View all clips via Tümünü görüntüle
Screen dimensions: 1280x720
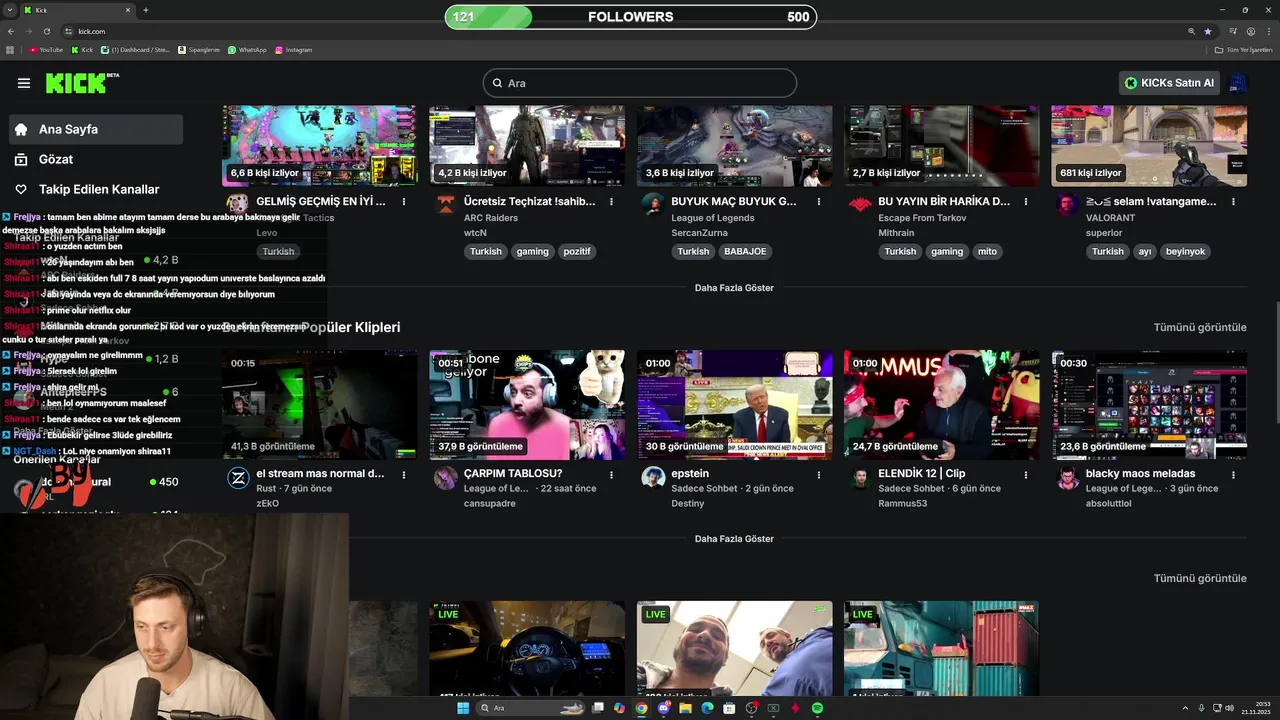(1200, 328)
